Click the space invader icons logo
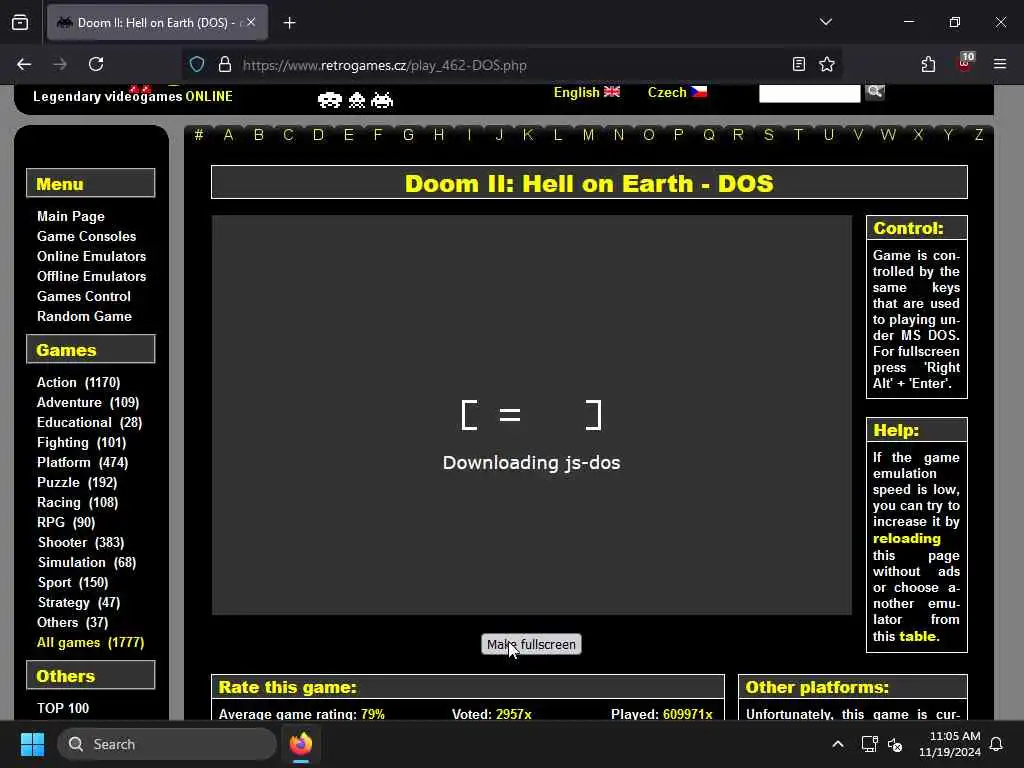Image resolution: width=1024 pixels, height=768 pixels. point(355,100)
